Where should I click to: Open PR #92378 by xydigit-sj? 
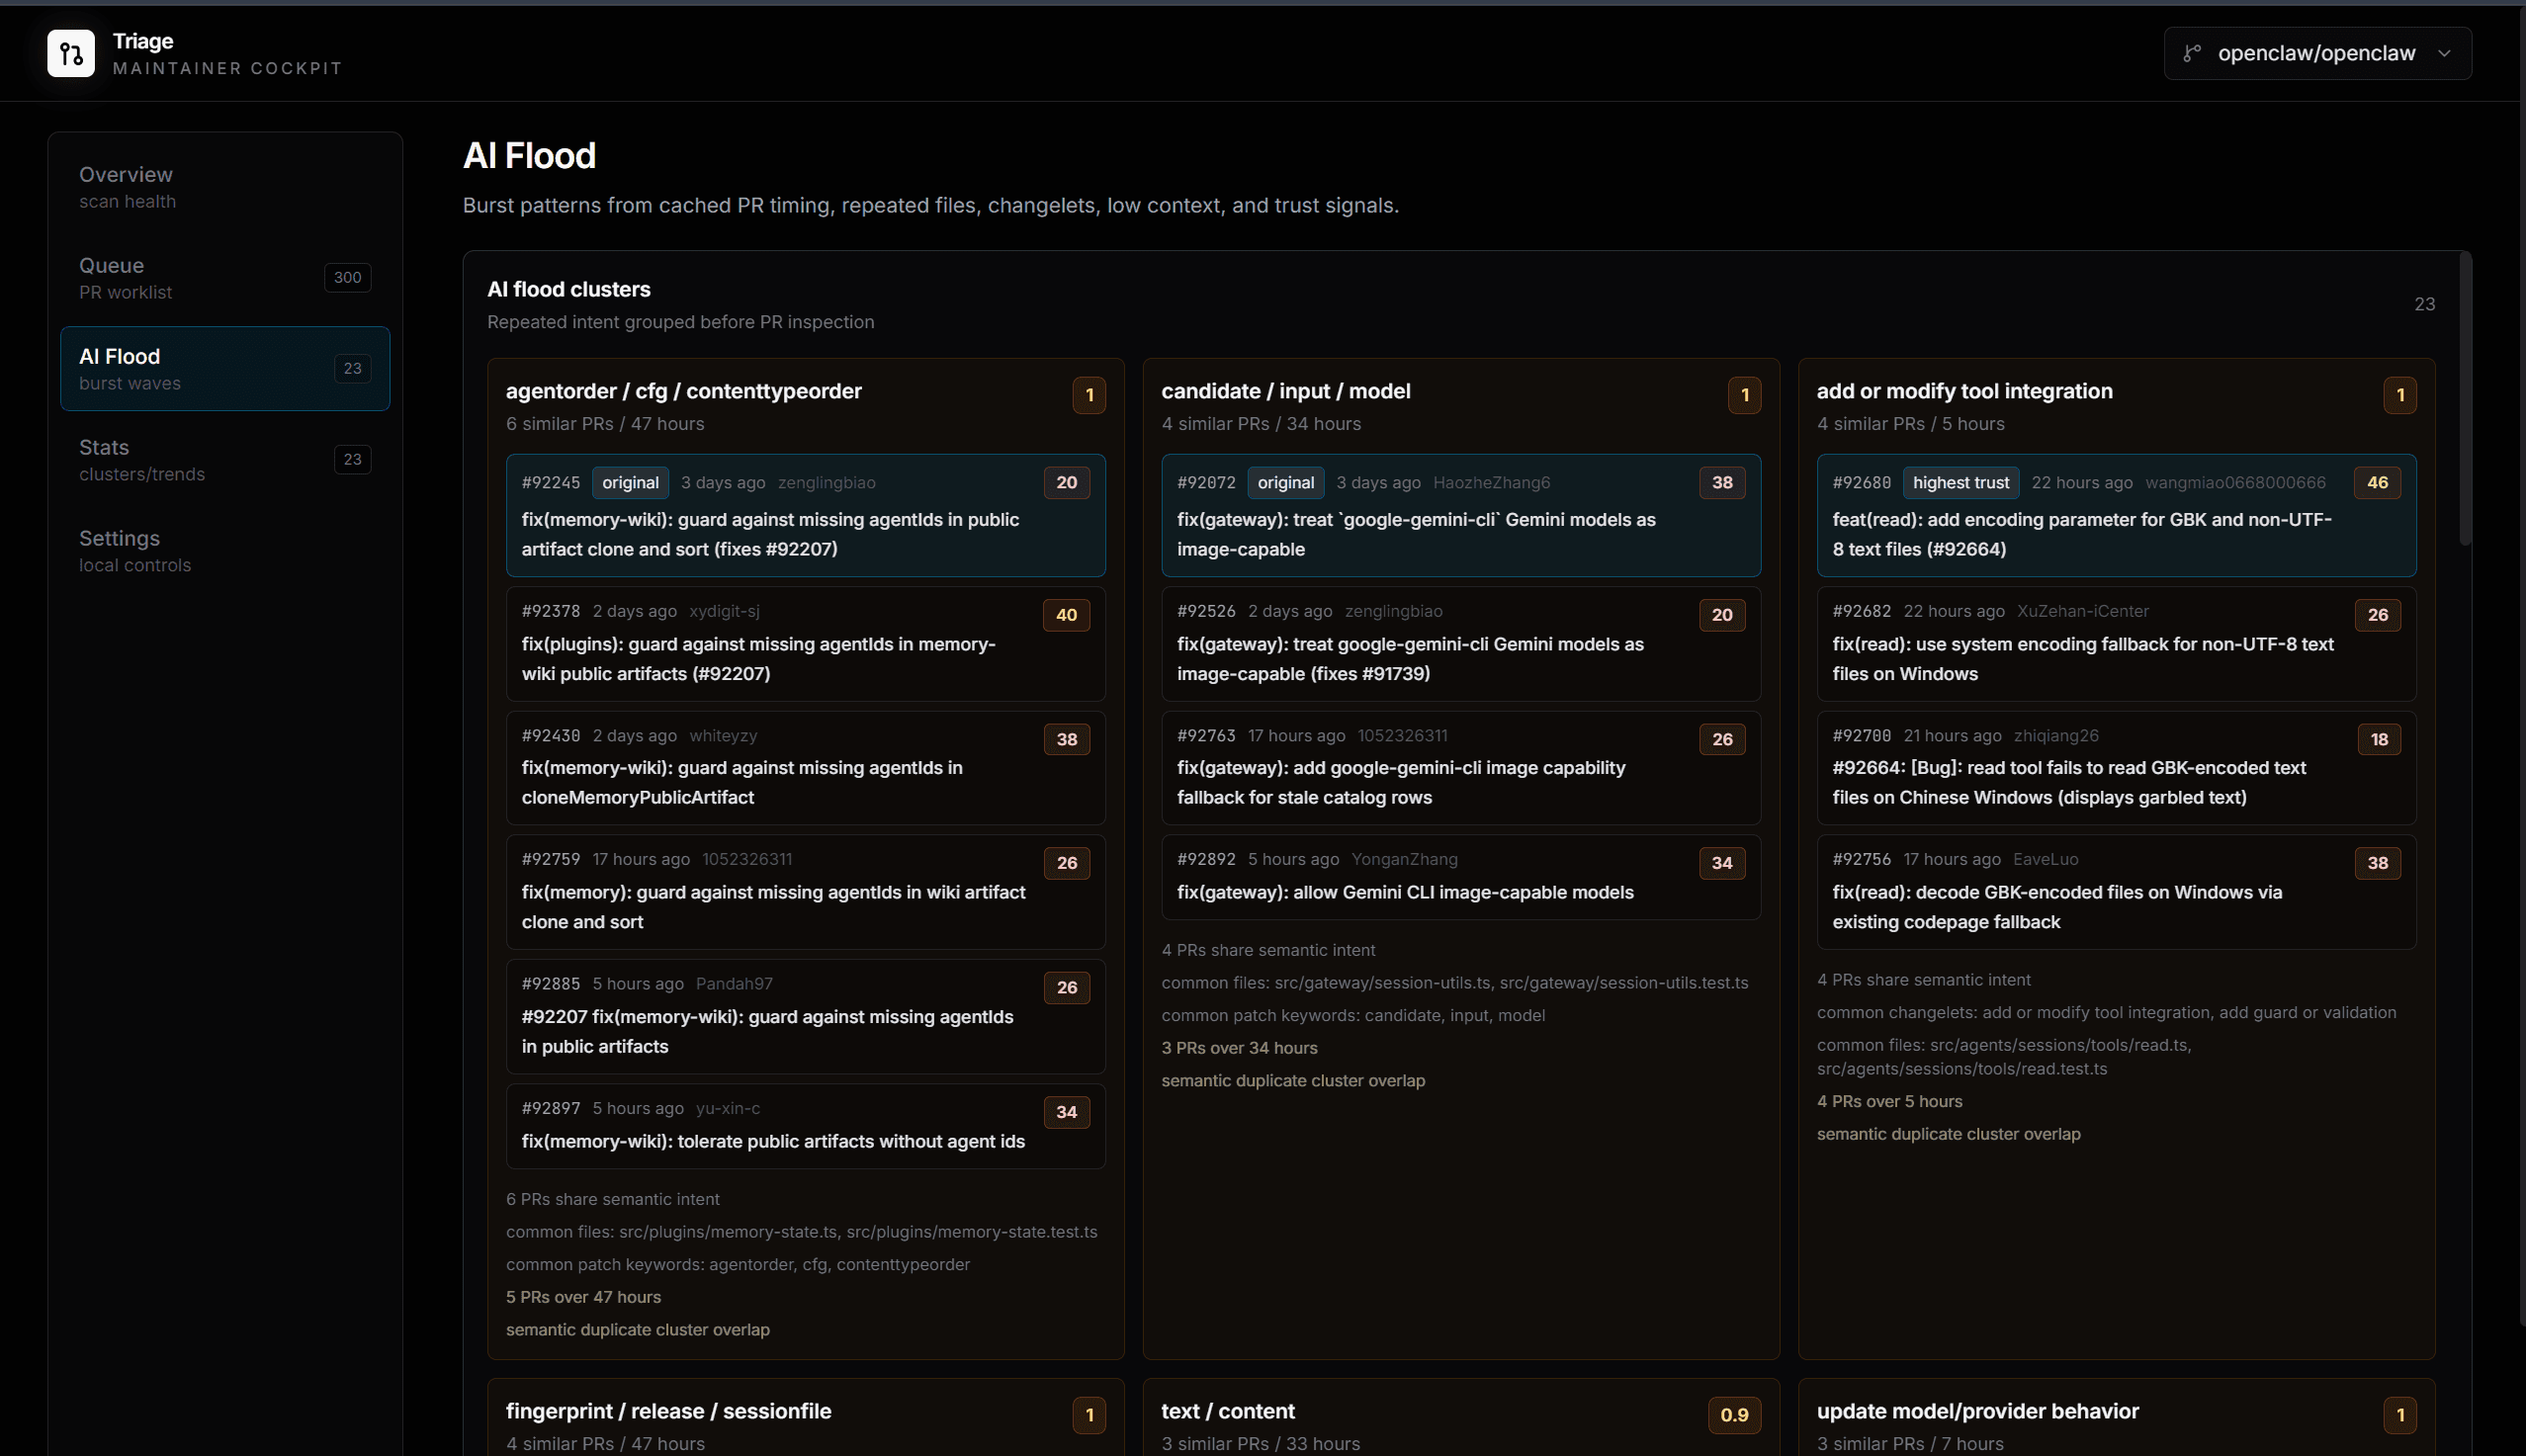[805, 644]
